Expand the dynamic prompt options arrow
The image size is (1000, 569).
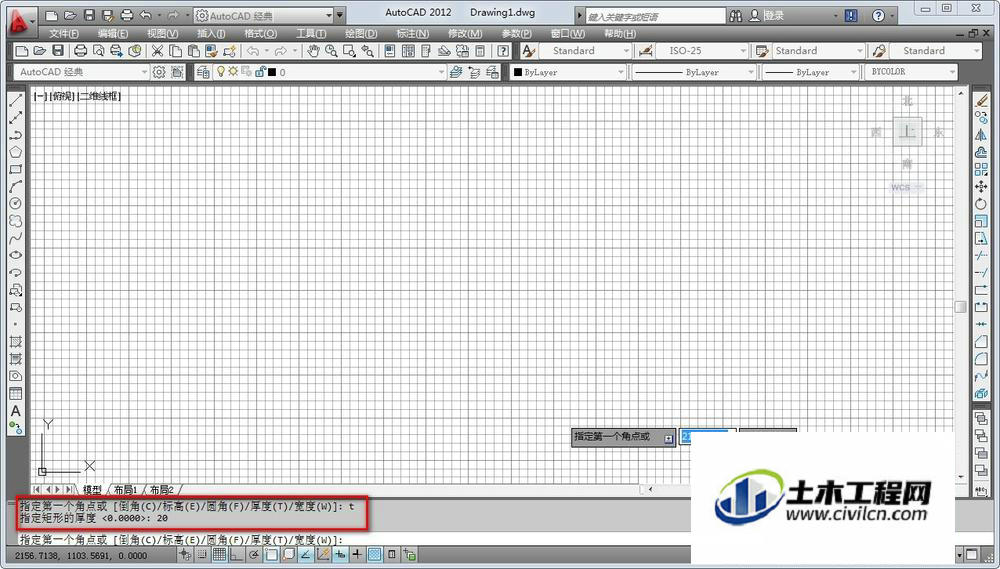tap(668, 438)
